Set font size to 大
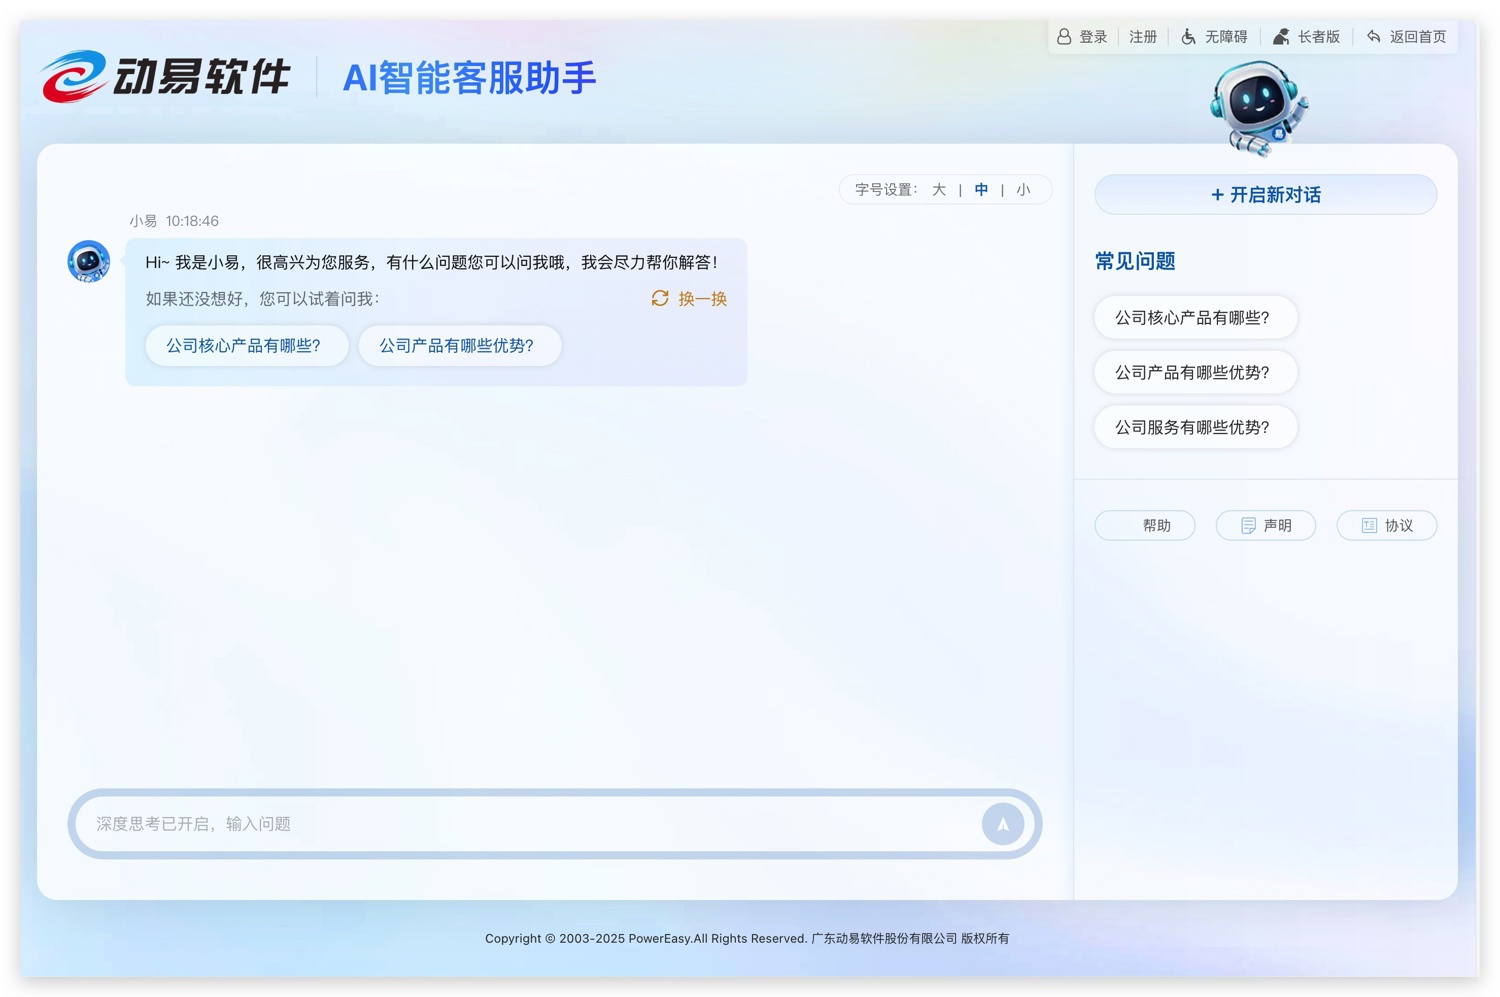The height and width of the screenshot is (997, 1500). coord(938,190)
